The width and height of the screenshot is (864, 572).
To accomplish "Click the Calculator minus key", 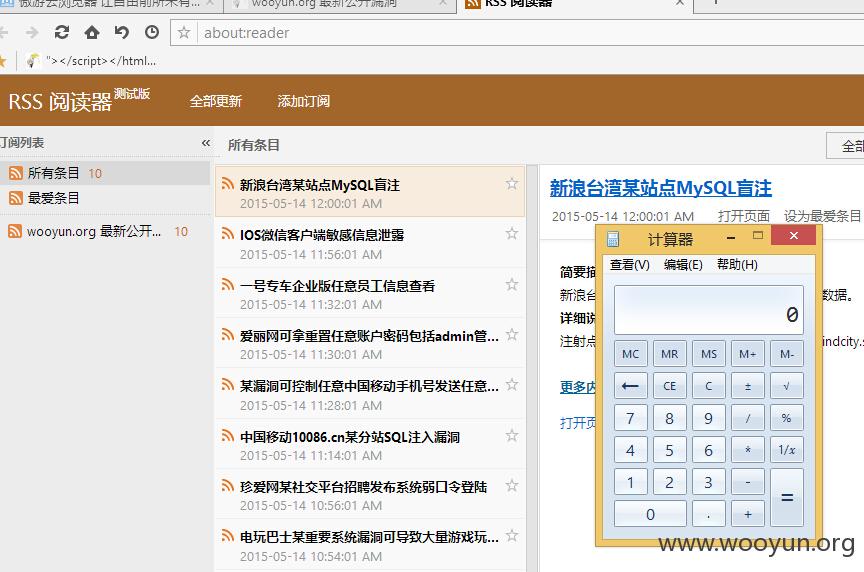I will (748, 482).
